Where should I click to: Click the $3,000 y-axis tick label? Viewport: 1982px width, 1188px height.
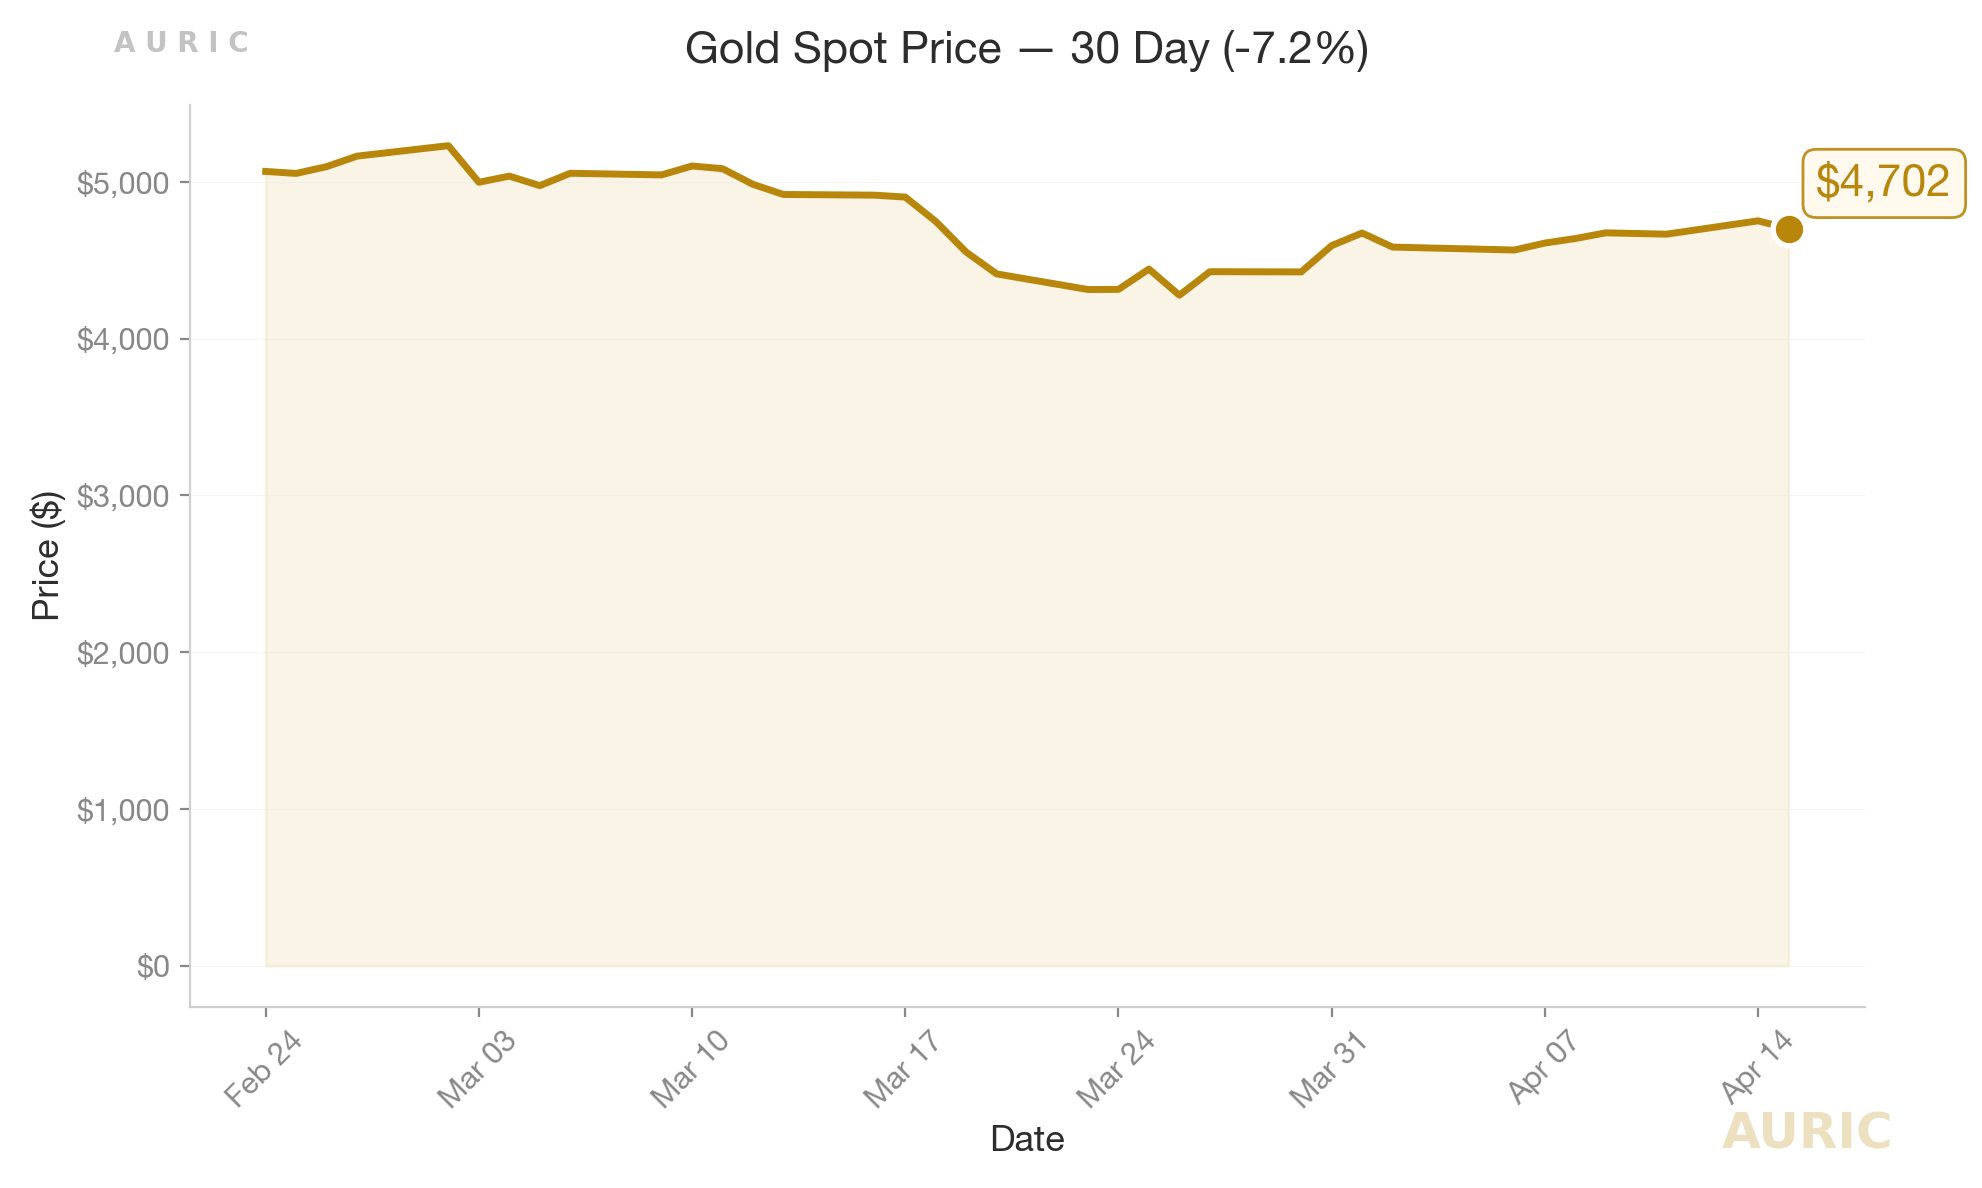click(x=123, y=497)
